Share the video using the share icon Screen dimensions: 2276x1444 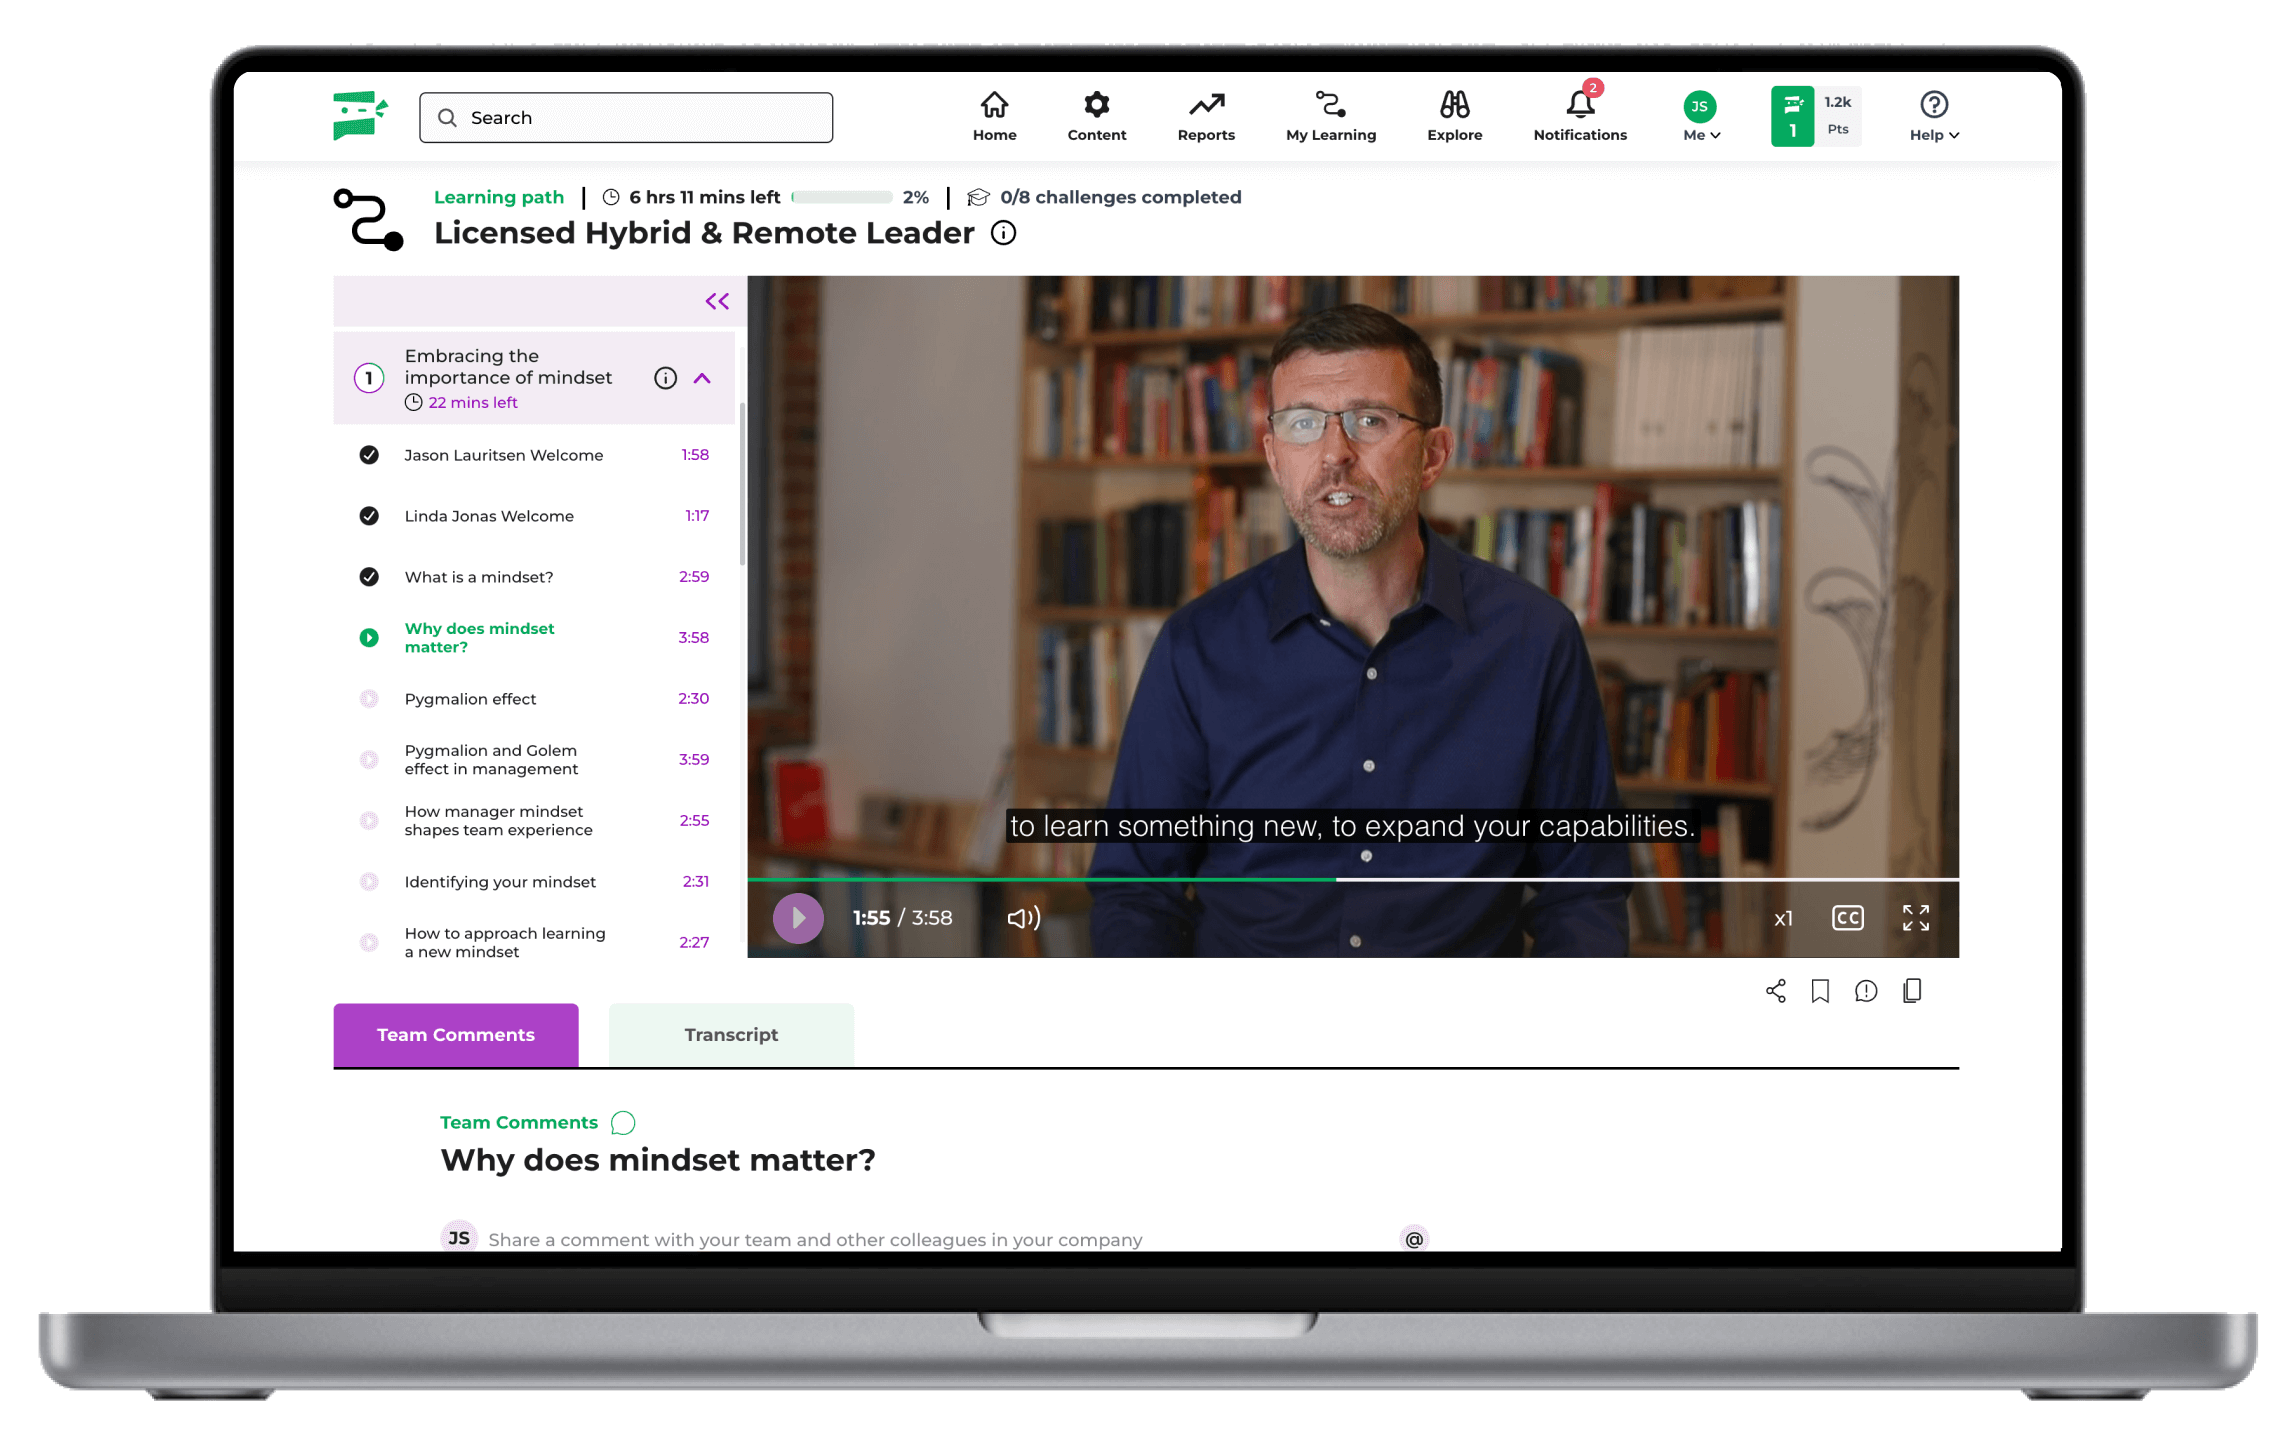(x=1776, y=990)
